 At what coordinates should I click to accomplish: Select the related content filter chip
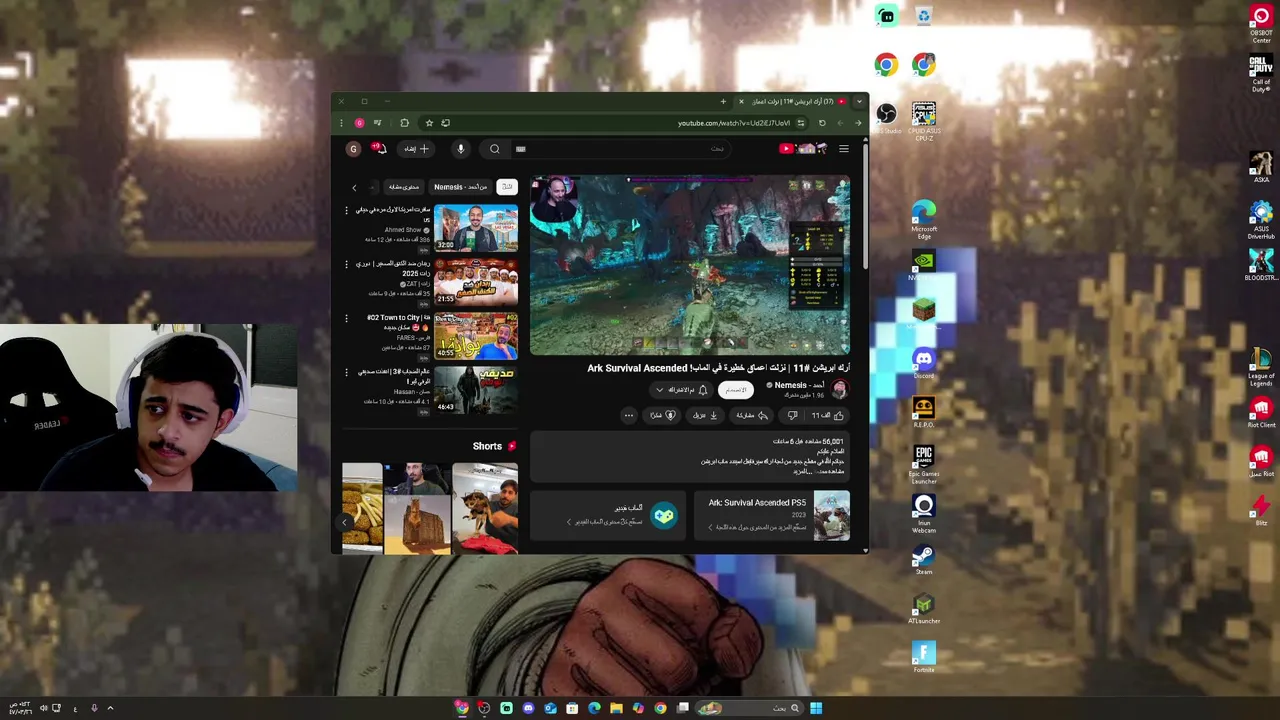404,187
